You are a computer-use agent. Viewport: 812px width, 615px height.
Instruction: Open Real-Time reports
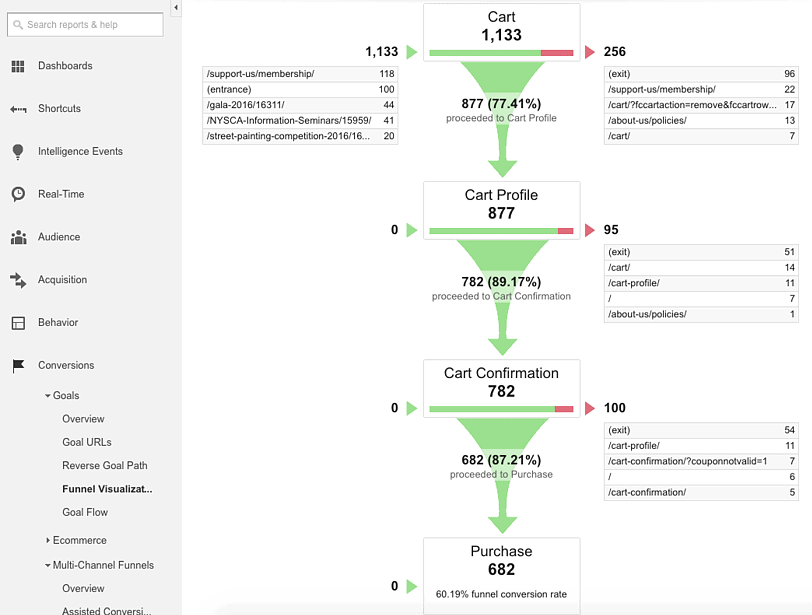[x=61, y=194]
